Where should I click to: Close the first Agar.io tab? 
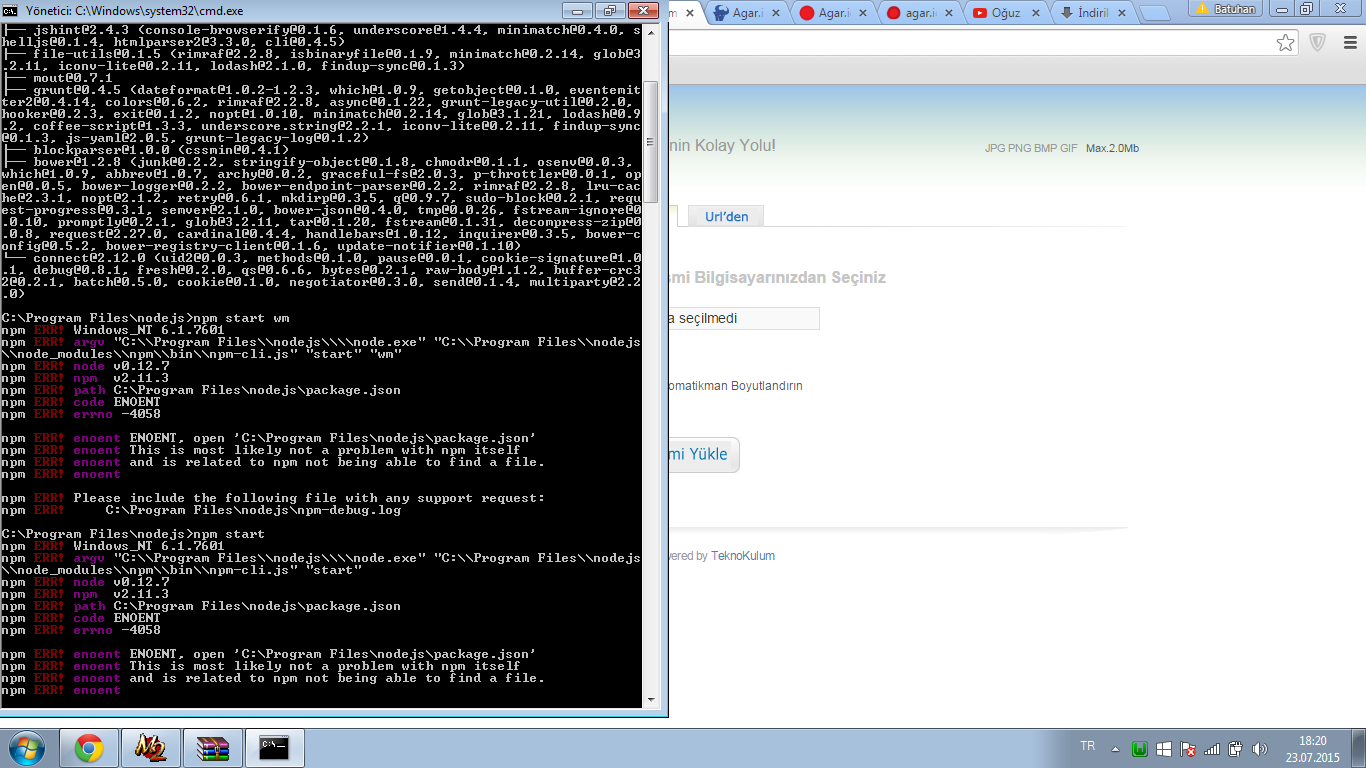click(x=775, y=13)
